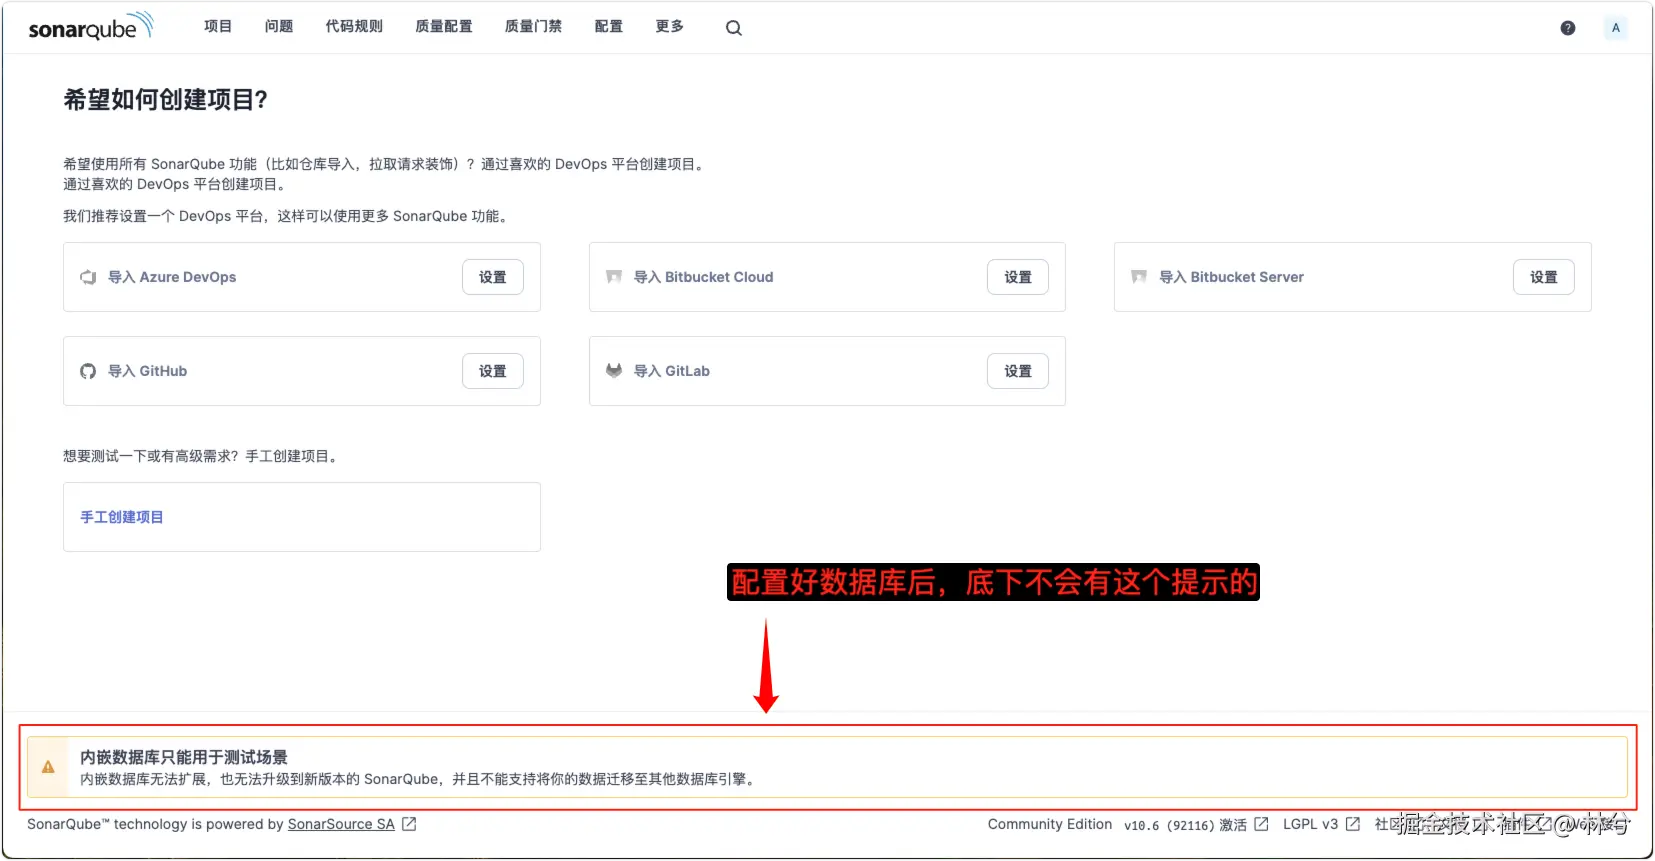Click the Community Edition footer text
This screenshot has height=861, width=1655.
1050,824
